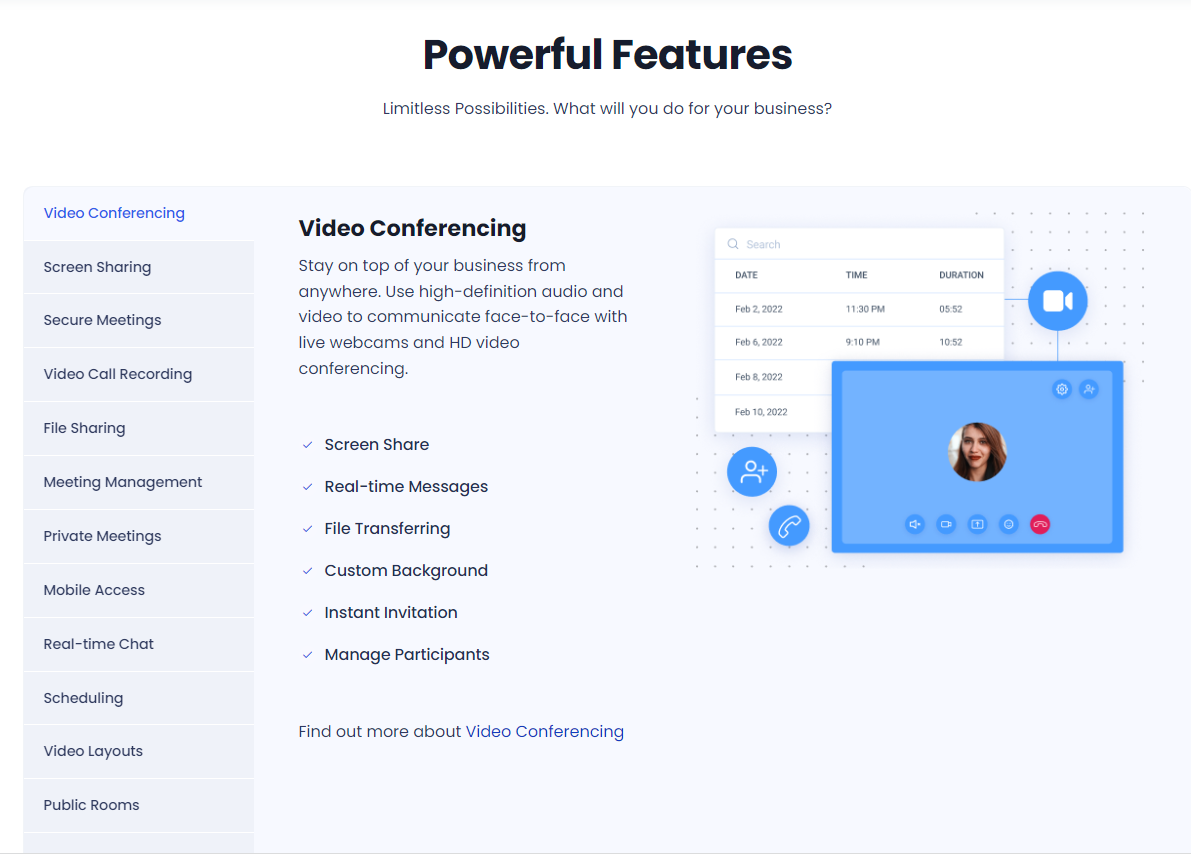Viewport: 1191px width, 858px height.
Task: Click the checkmark beside File Transferring
Action: point(308,528)
